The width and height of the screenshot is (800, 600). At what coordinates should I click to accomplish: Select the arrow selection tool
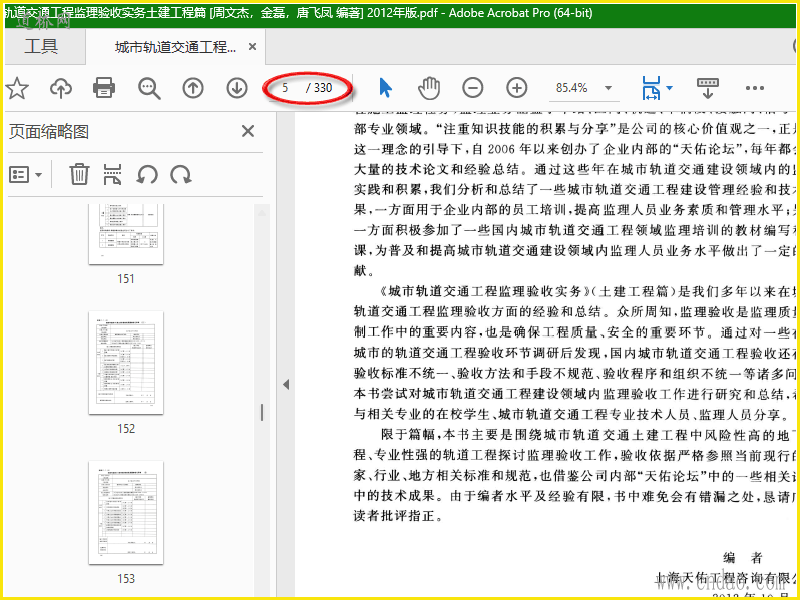386,88
